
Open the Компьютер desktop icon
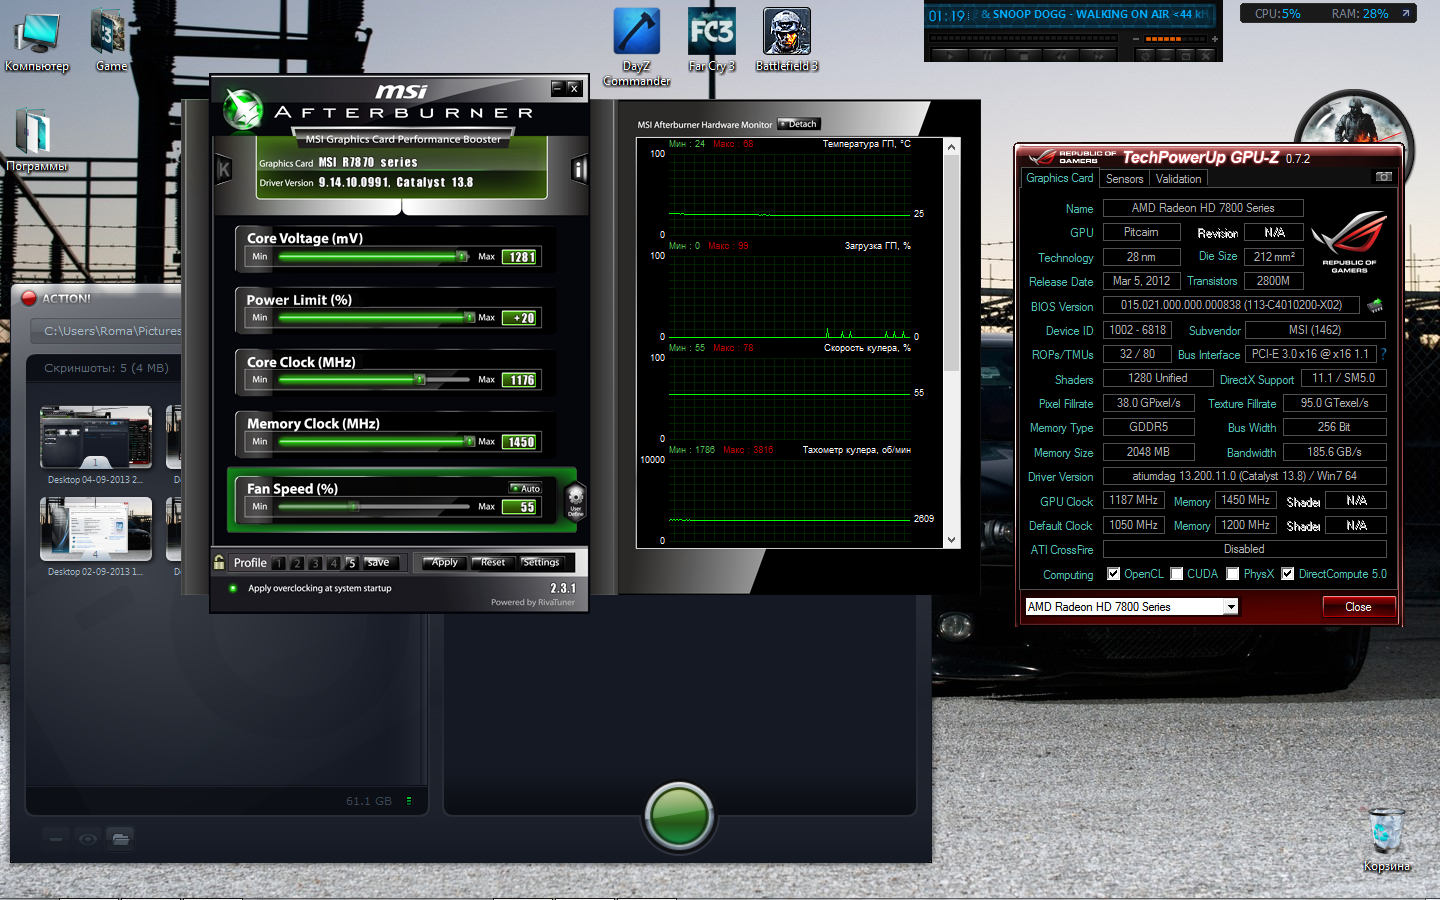[37, 41]
